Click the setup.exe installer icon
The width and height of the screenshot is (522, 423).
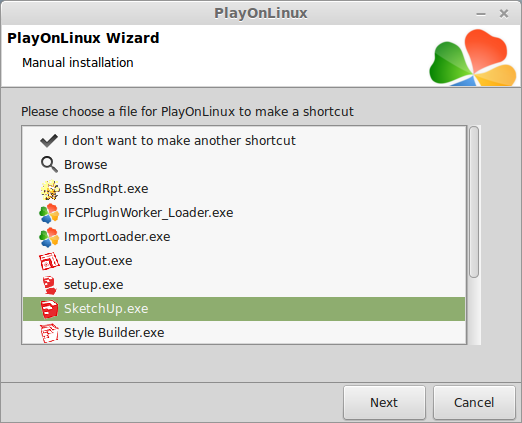49,285
